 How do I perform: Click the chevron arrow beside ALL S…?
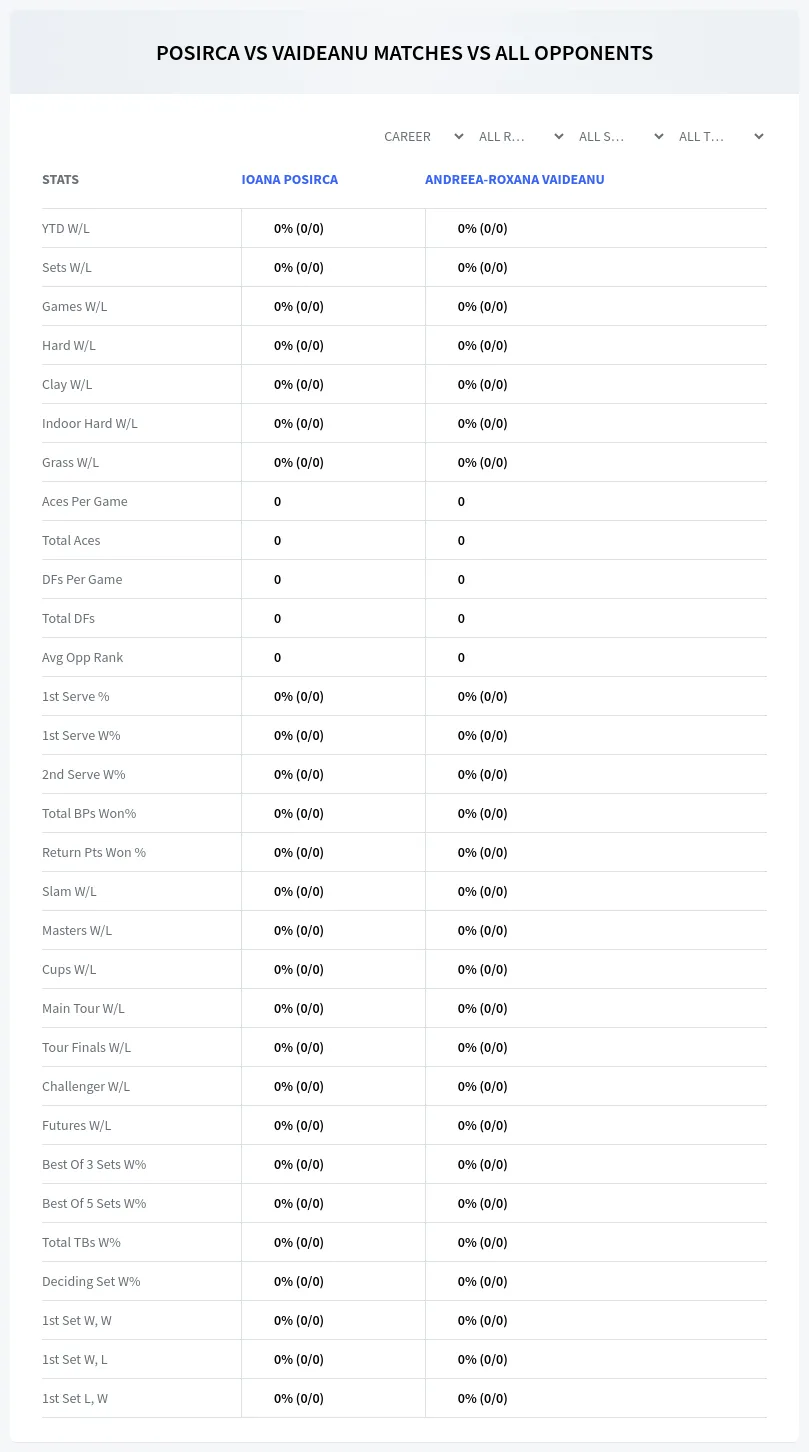point(659,136)
